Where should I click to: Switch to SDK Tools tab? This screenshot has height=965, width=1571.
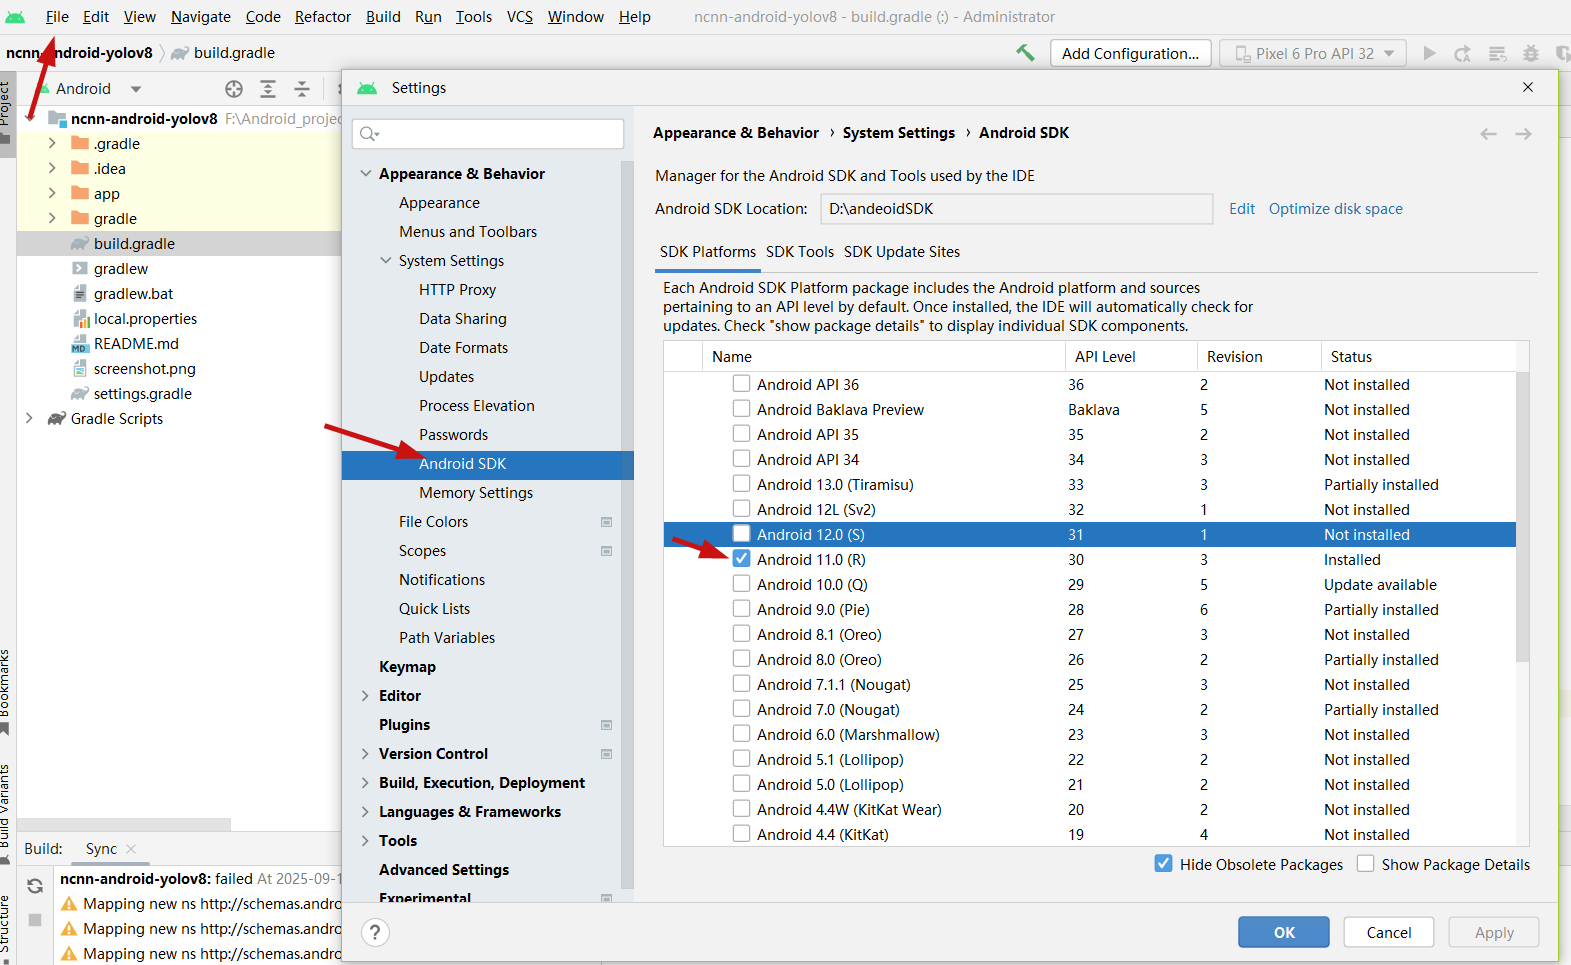pos(800,252)
